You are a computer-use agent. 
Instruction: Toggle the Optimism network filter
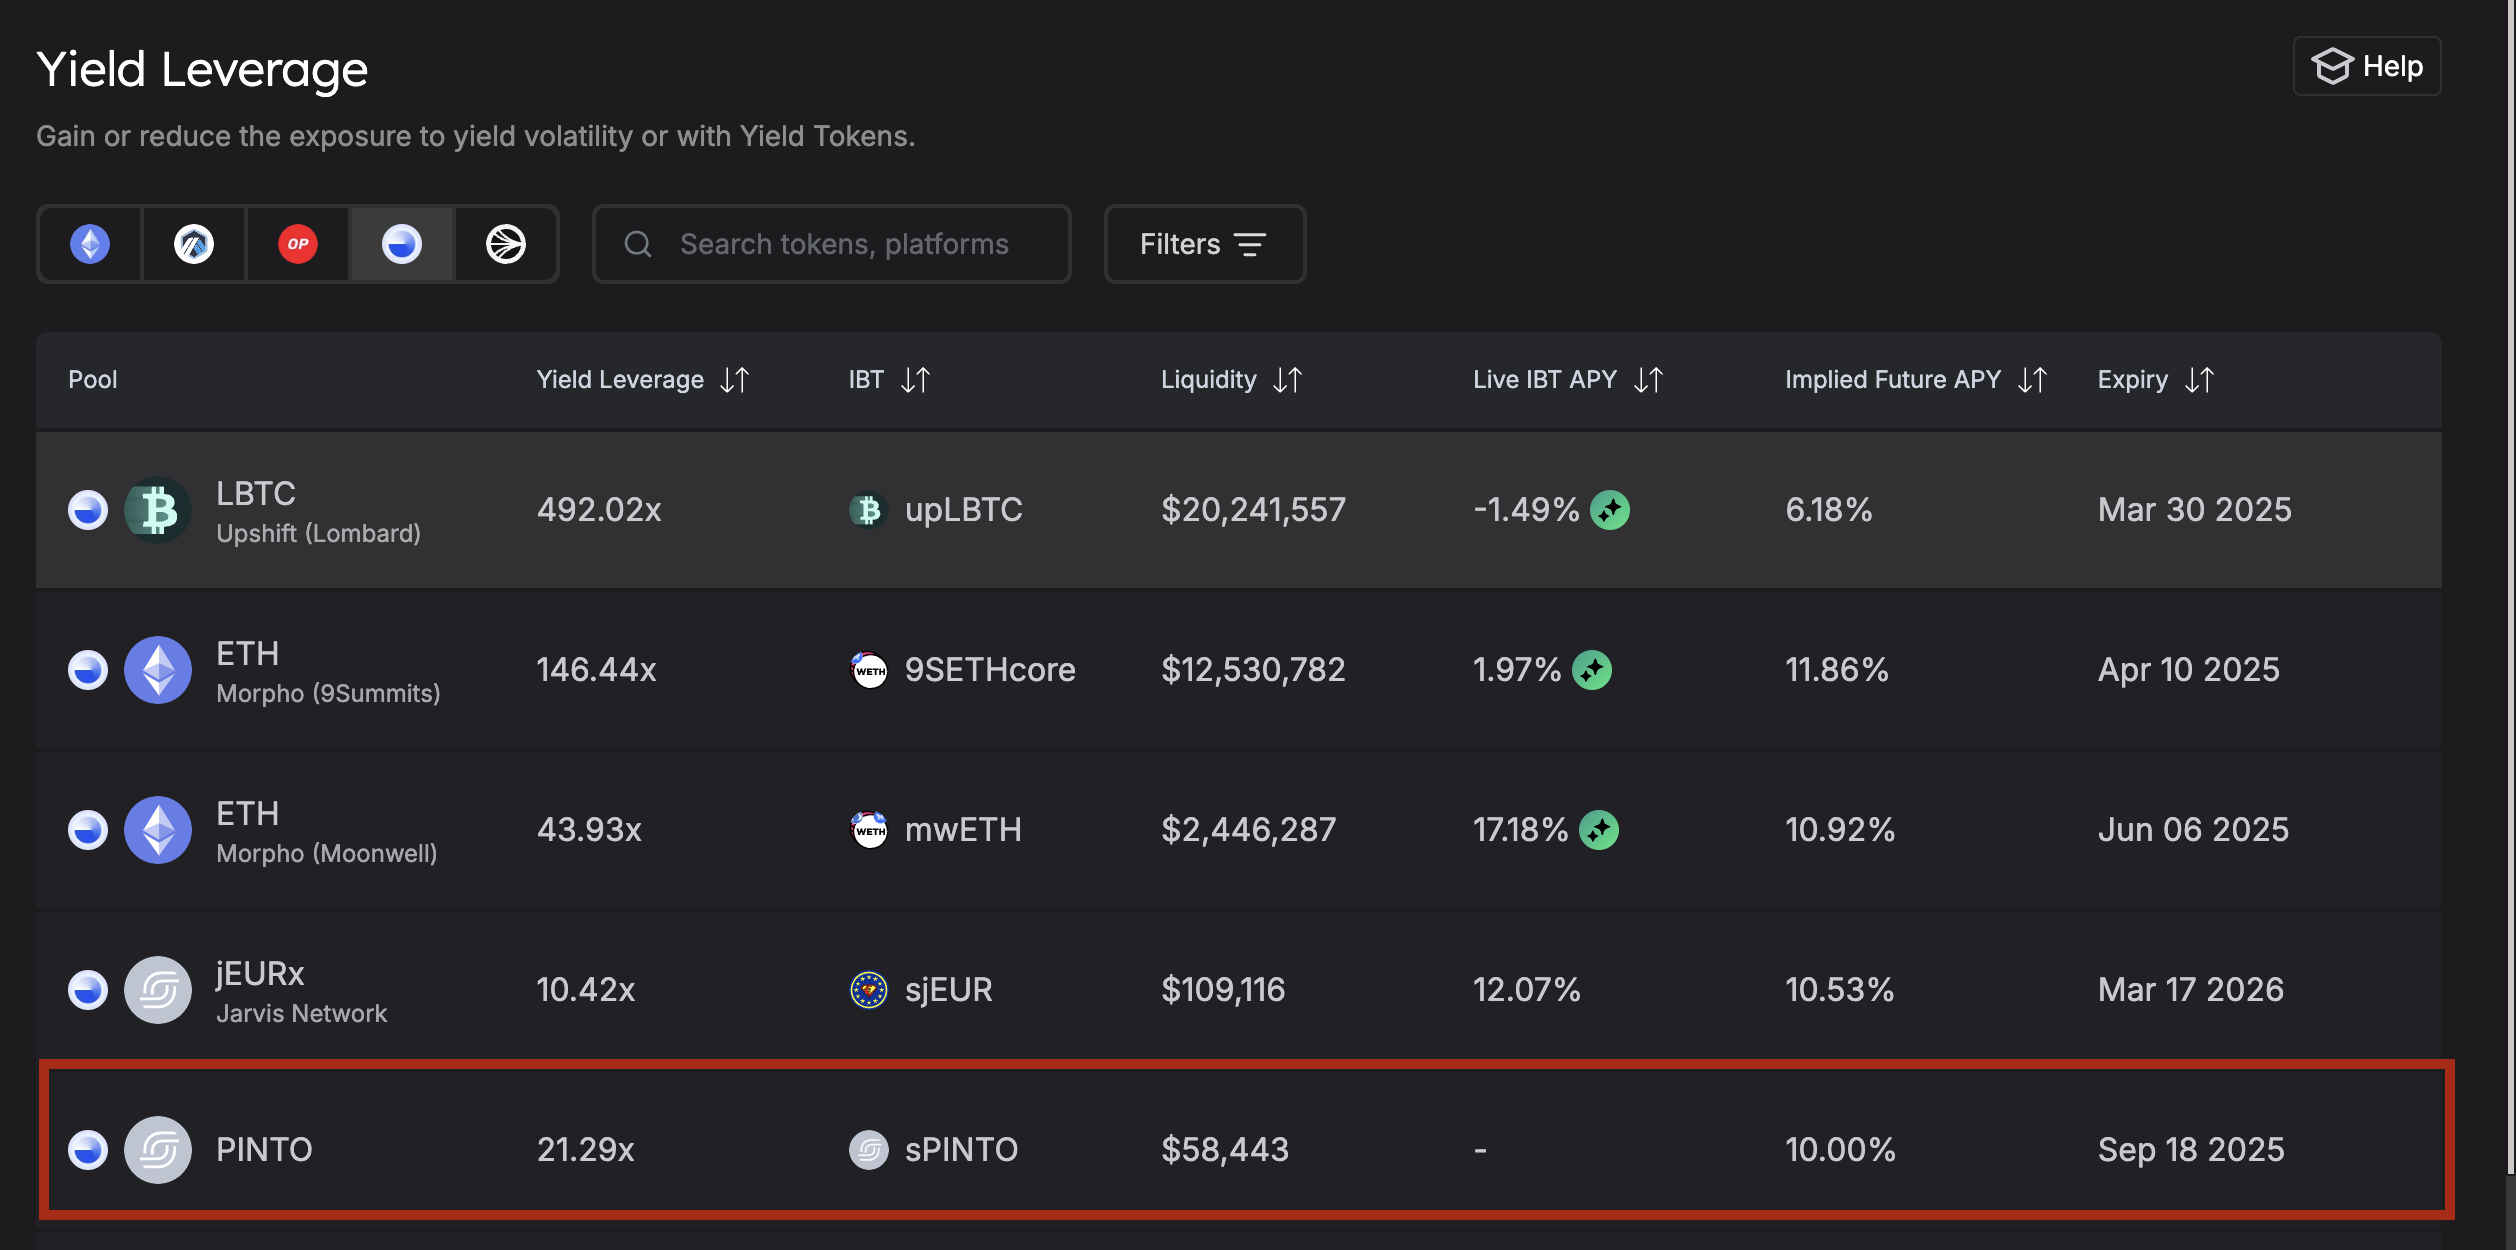click(298, 244)
